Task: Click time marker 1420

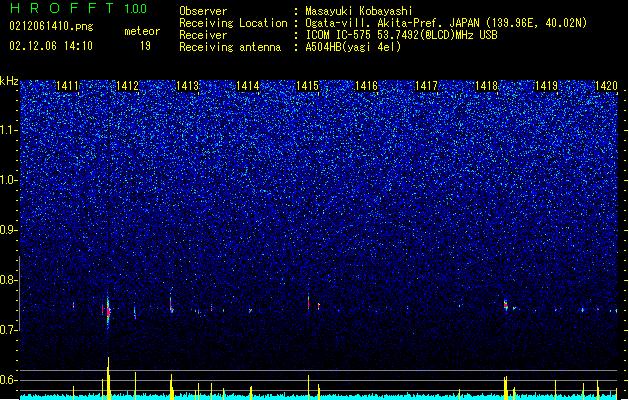Action: point(606,85)
